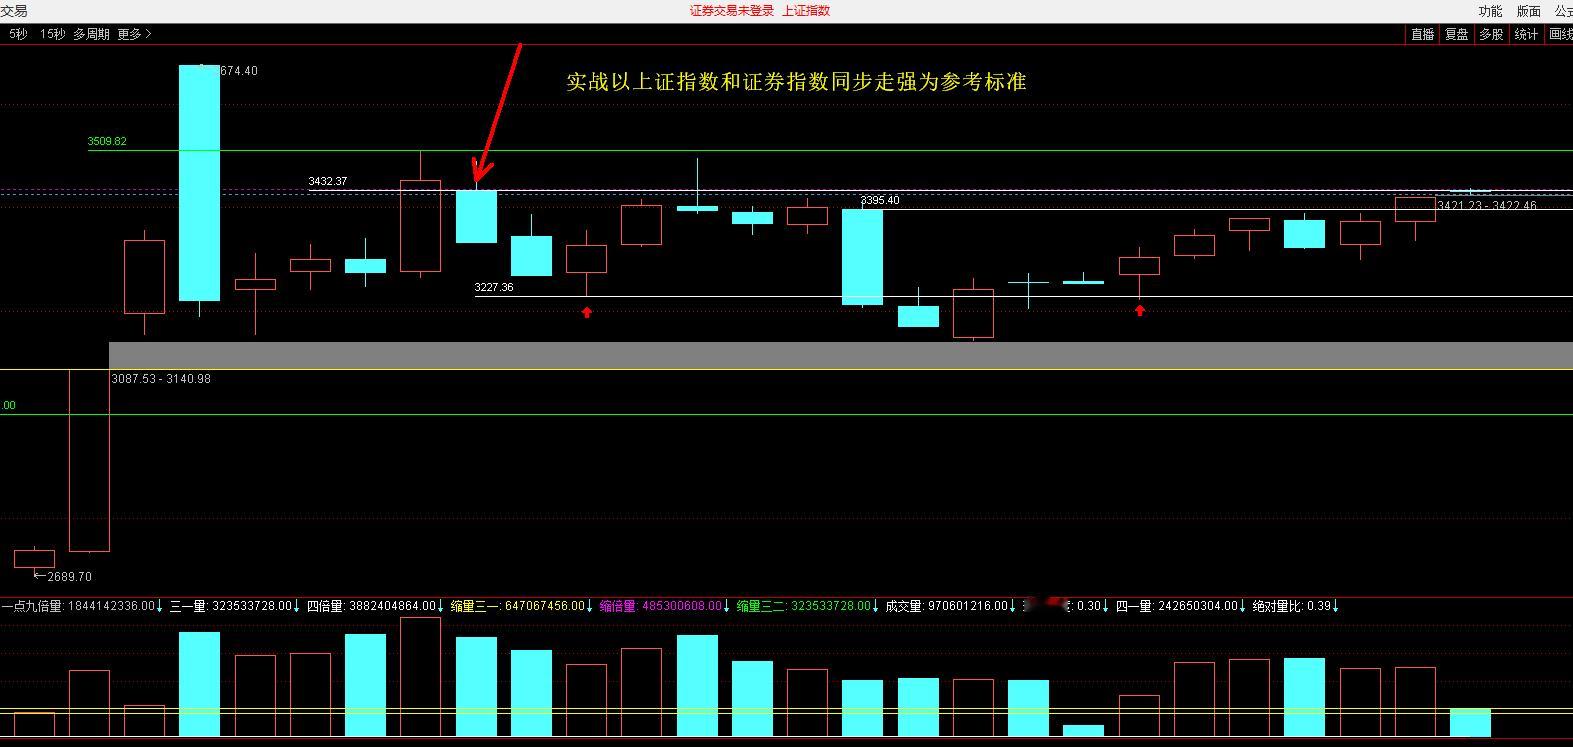This screenshot has width=1573, height=747.
Task: Activate the 画线 drawing tool
Action: tap(1560, 34)
